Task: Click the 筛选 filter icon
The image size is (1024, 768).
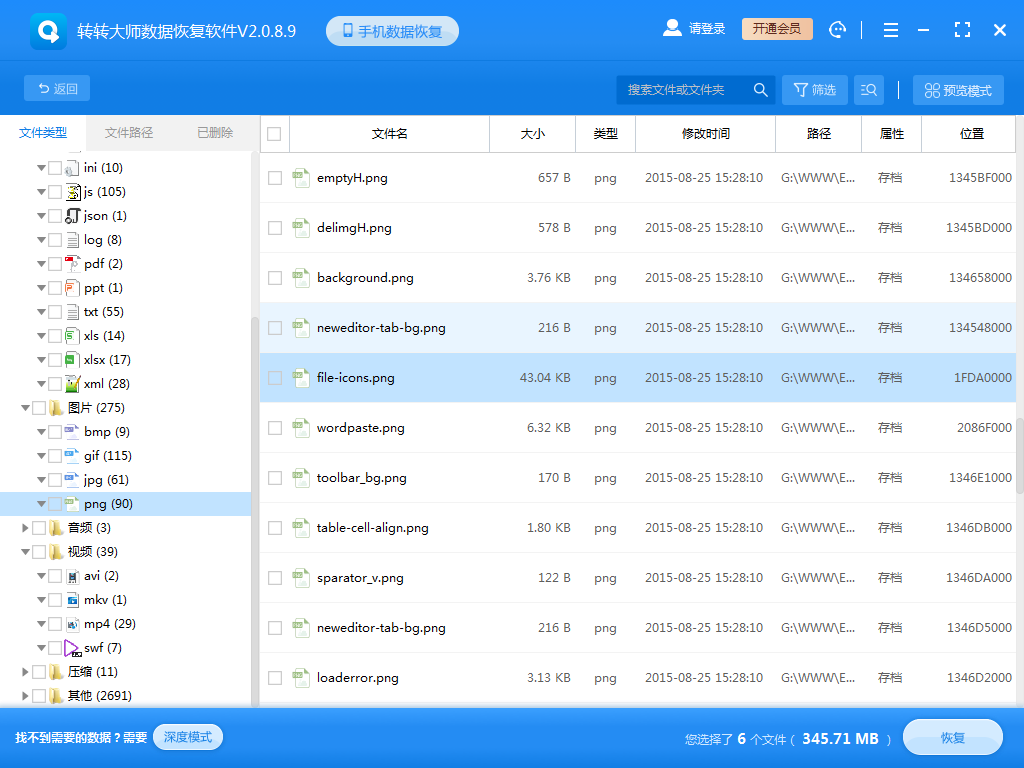Action: click(x=814, y=89)
